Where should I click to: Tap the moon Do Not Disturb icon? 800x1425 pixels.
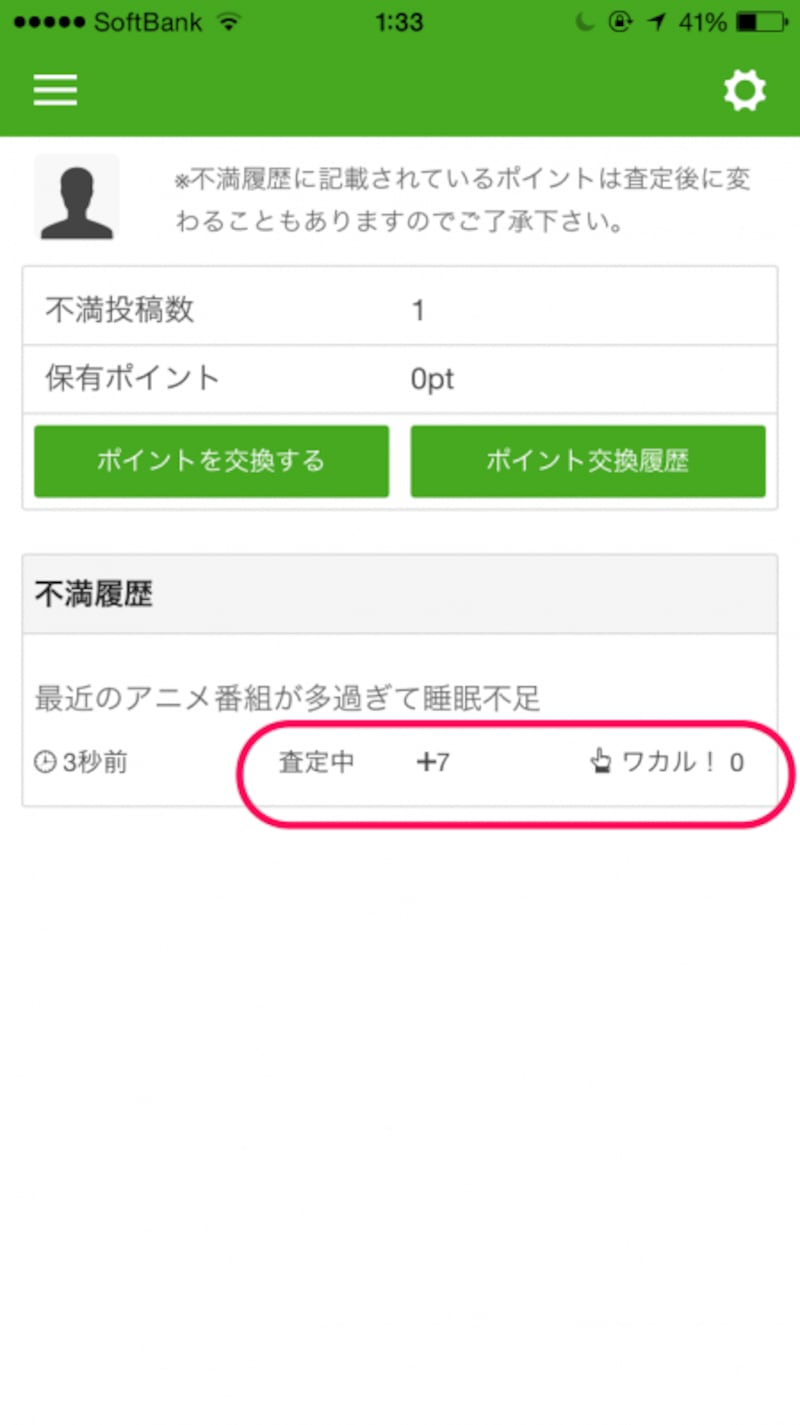pyautogui.click(x=586, y=22)
